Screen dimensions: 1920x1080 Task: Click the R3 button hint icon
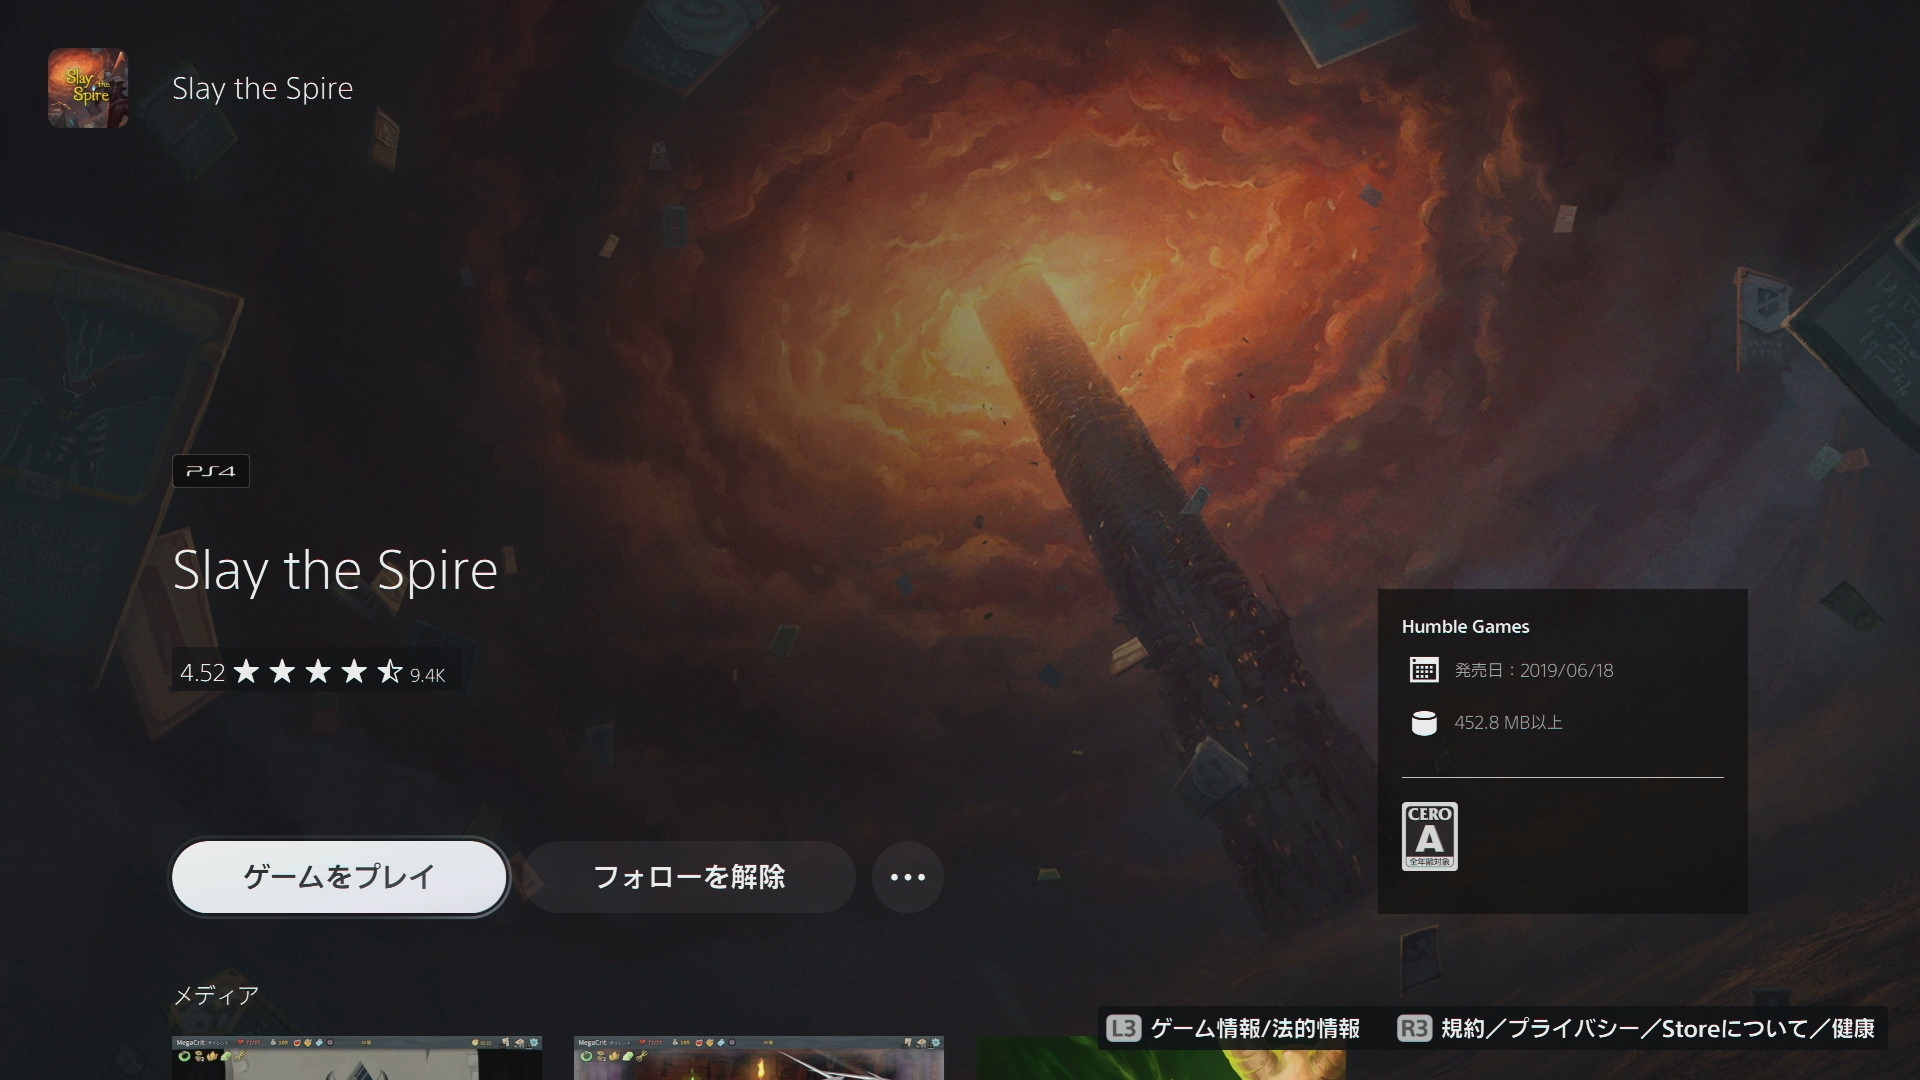[x=1414, y=1028]
